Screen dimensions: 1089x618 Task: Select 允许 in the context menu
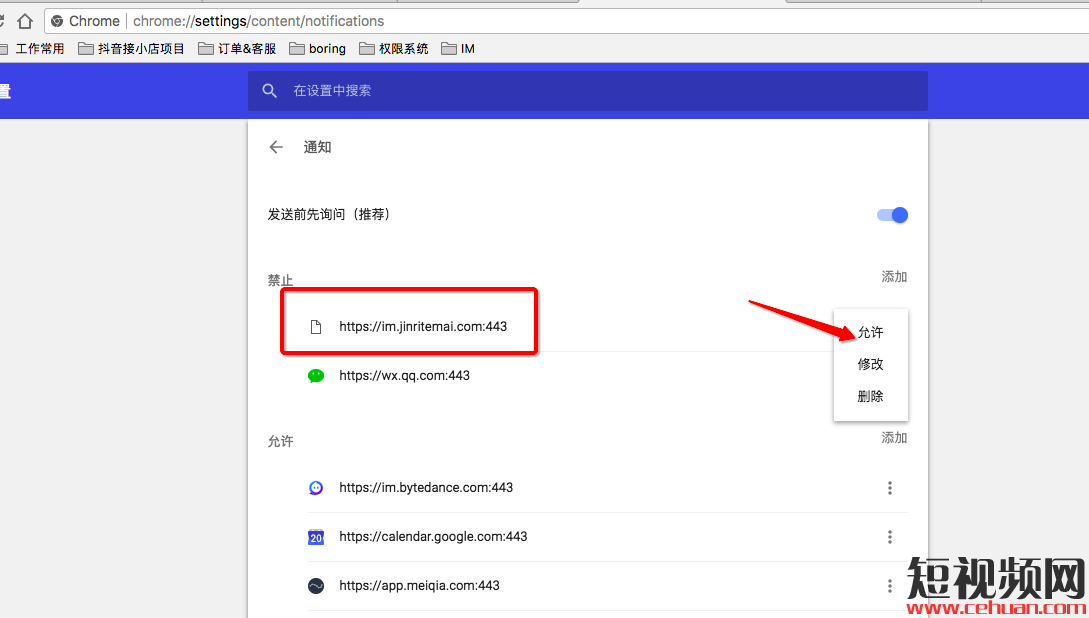coord(870,333)
